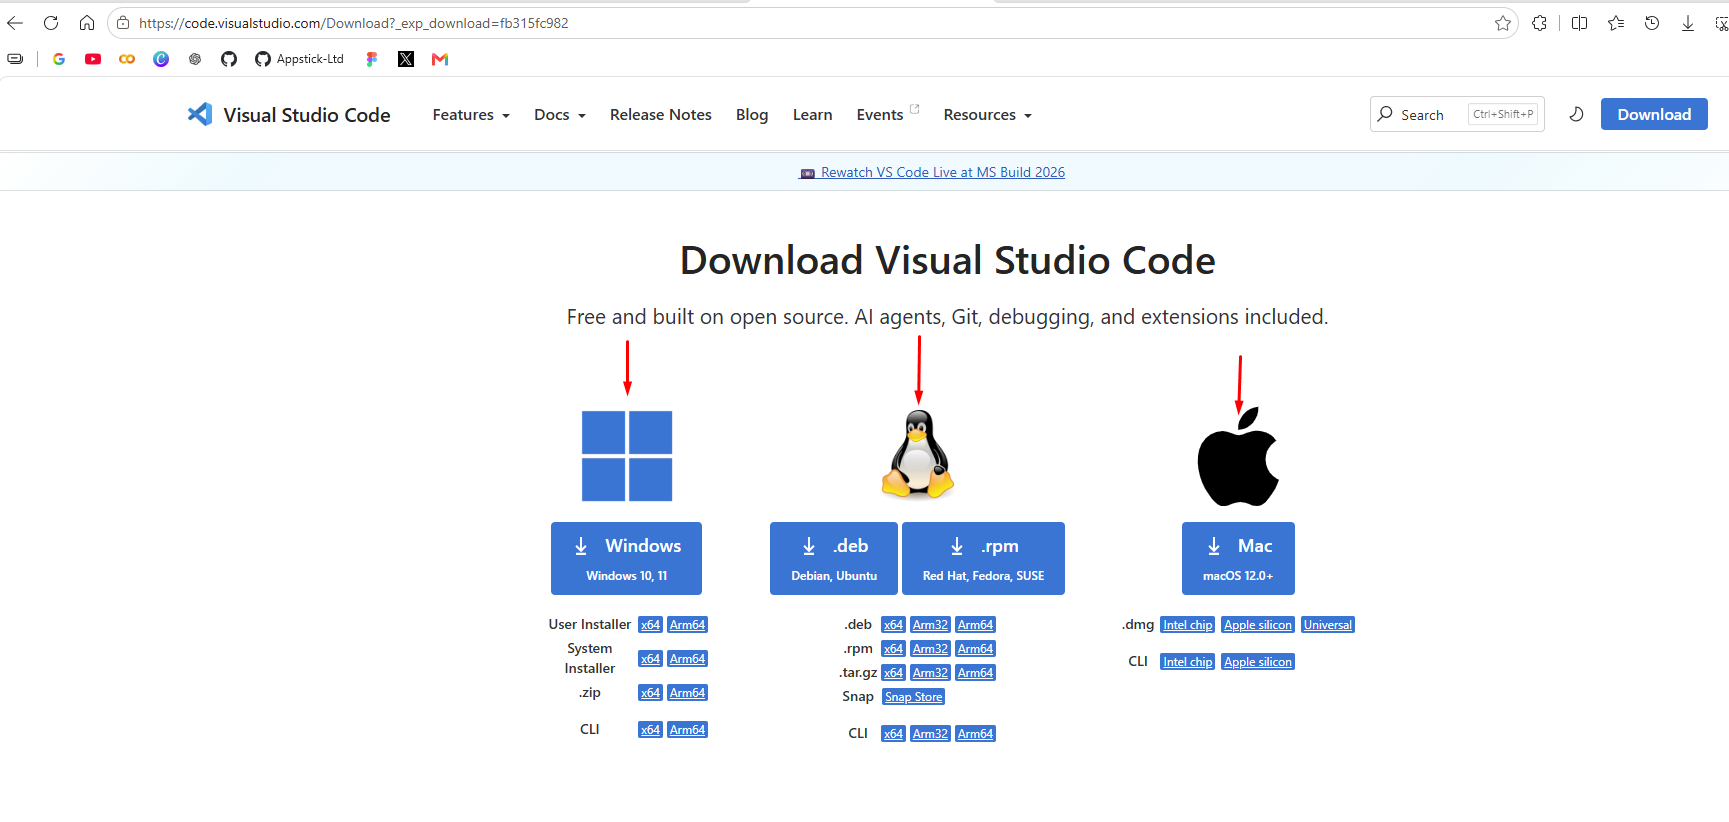Open Figma bookmark icon
This screenshot has width=1729, height=822.
tap(372, 59)
